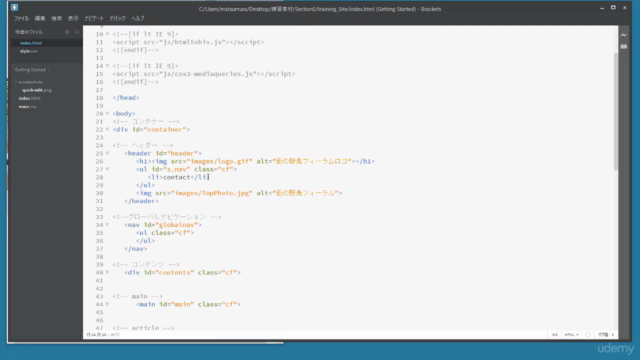Open Extension Manager icon in right toolbar
The width and height of the screenshot is (640, 360).
coord(624,47)
